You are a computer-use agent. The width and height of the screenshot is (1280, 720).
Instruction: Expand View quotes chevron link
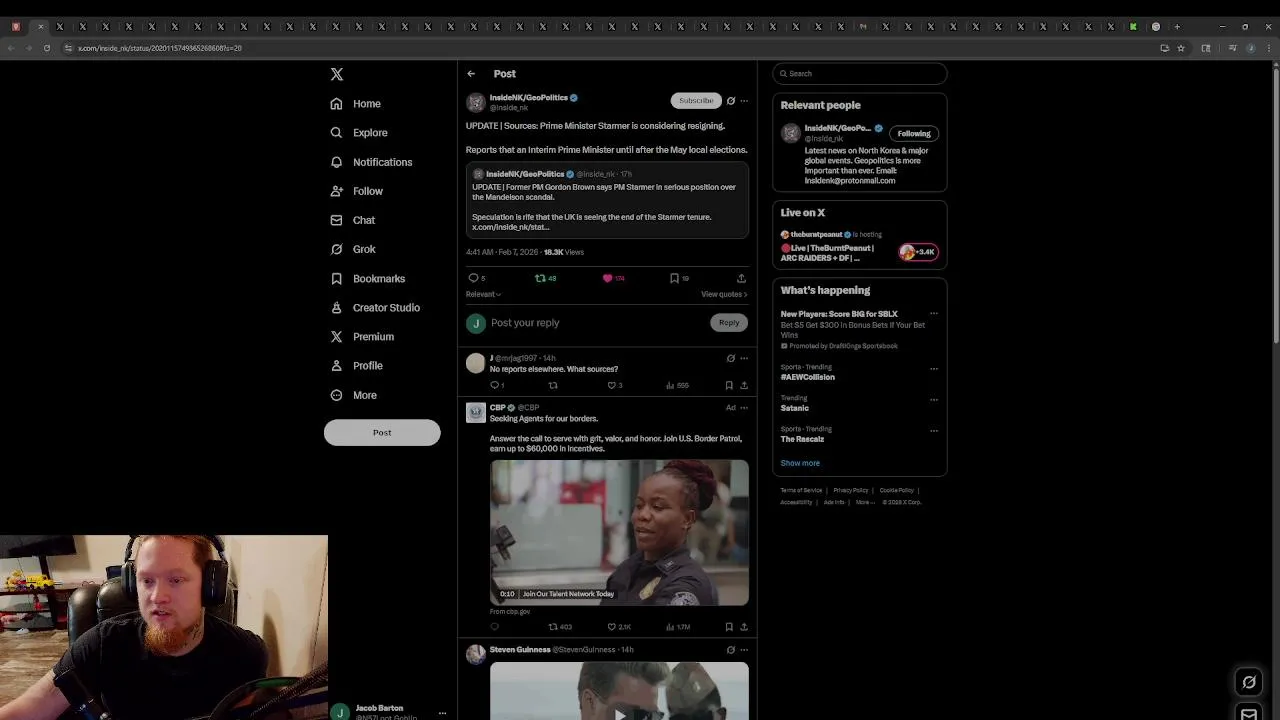tap(724, 294)
